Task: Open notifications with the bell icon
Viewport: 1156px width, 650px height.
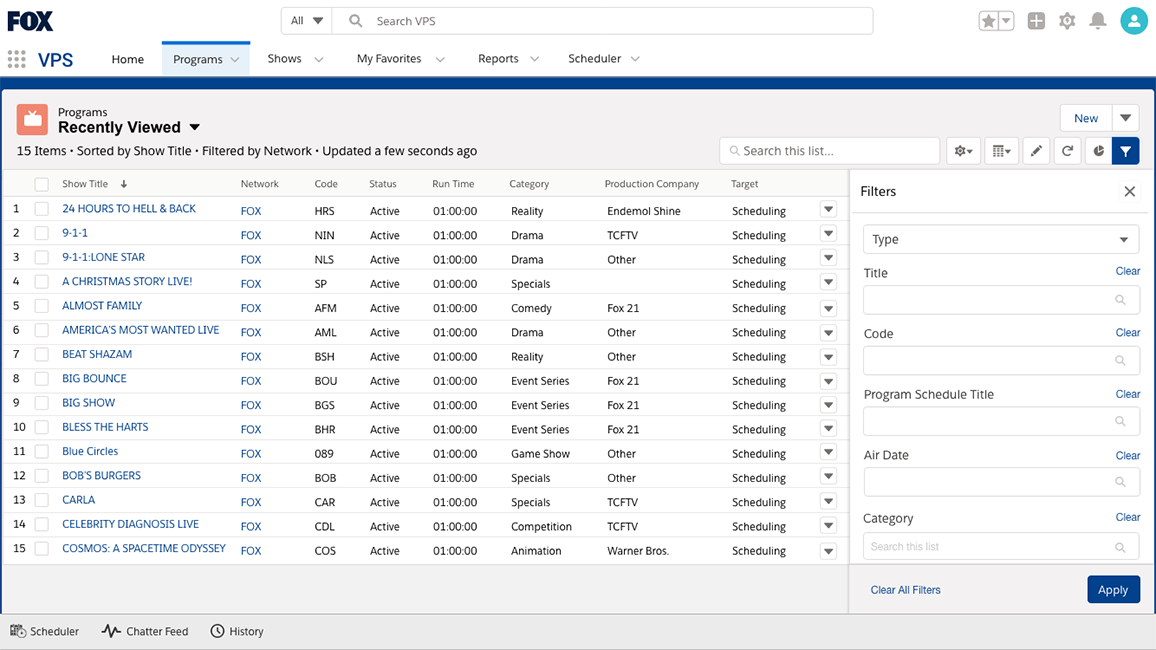Action: pyautogui.click(x=1098, y=20)
